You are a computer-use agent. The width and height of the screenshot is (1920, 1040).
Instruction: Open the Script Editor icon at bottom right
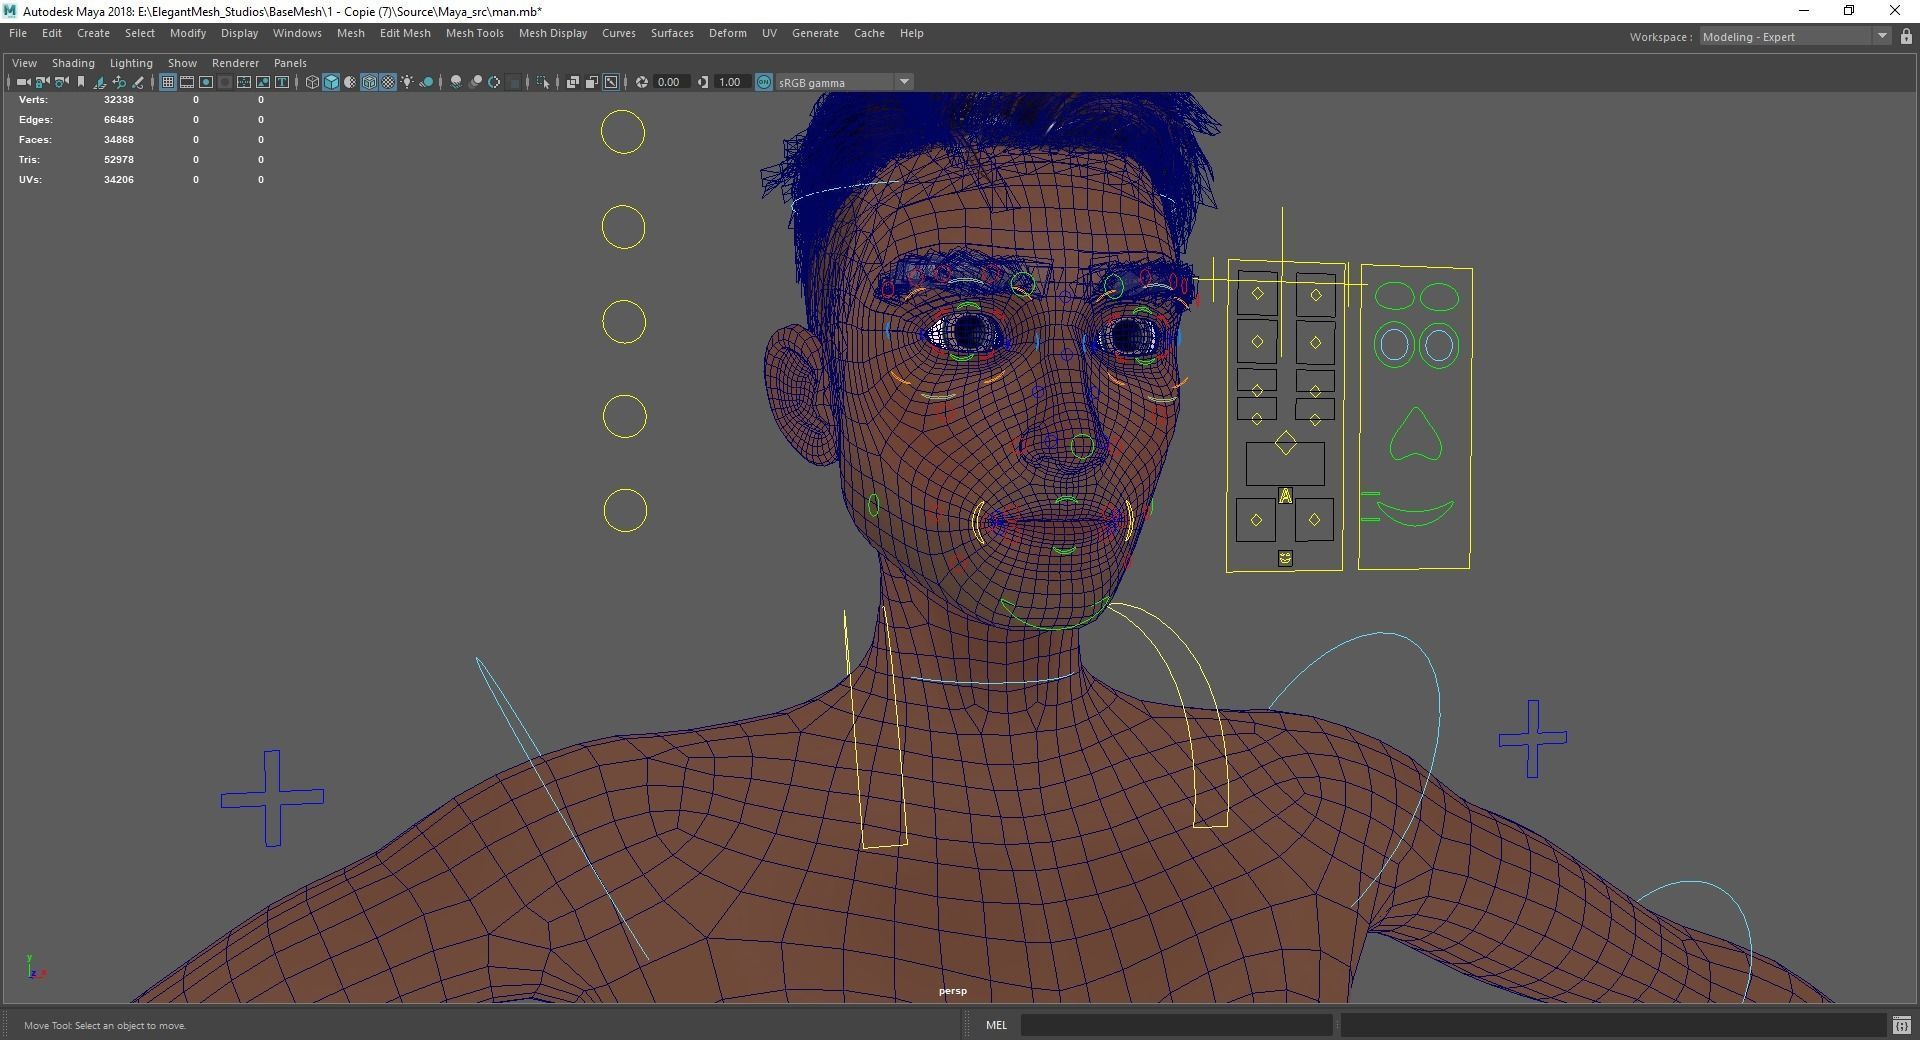[1901, 1025]
